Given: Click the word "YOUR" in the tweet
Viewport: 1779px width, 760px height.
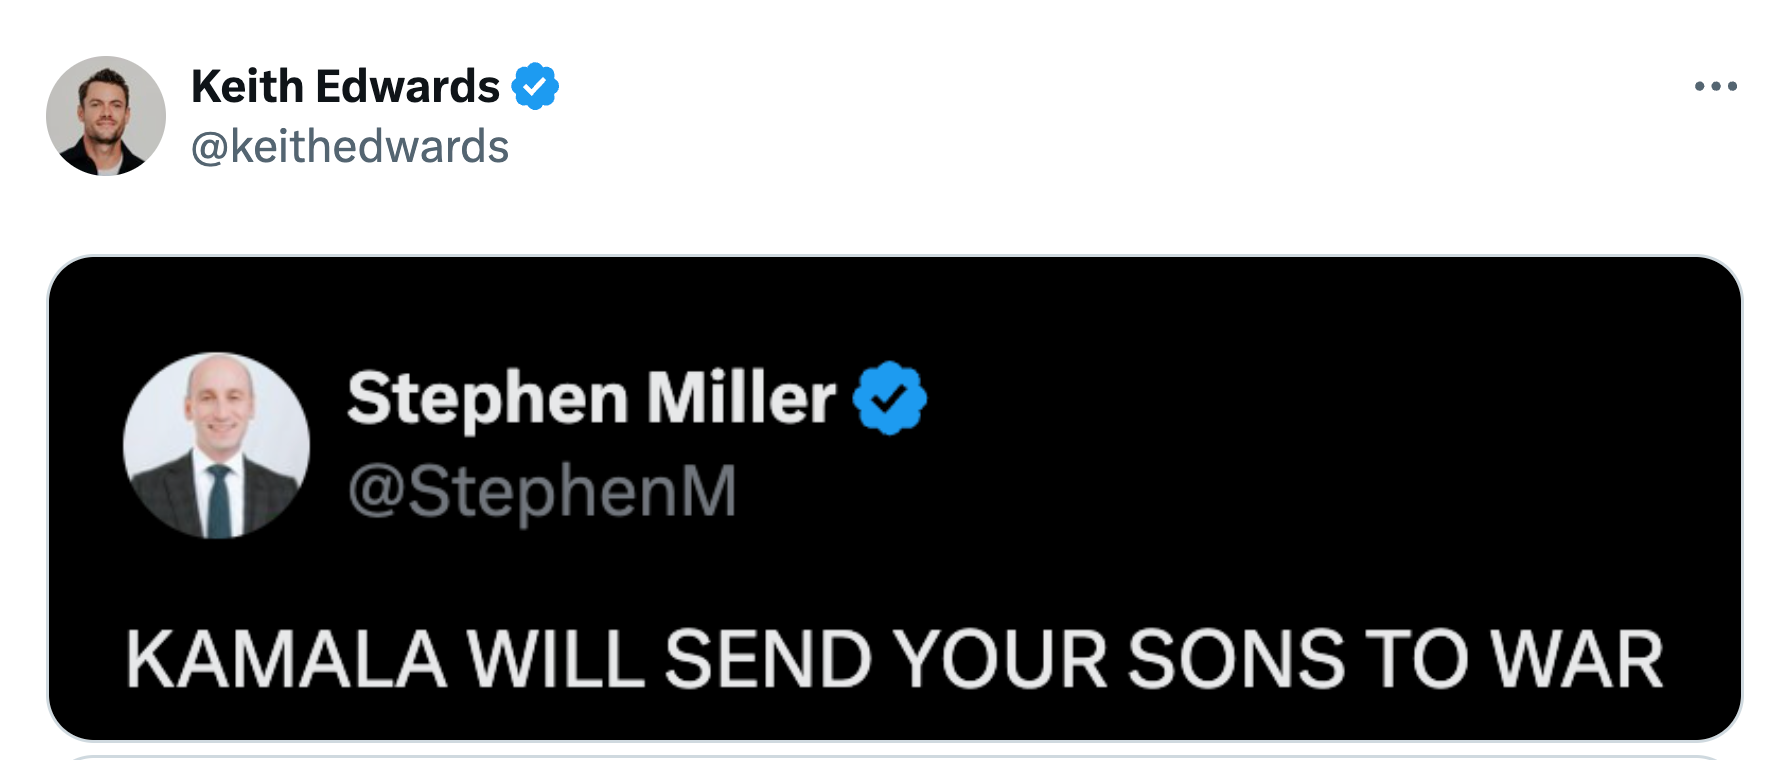Looking at the screenshot, I should click(1000, 659).
